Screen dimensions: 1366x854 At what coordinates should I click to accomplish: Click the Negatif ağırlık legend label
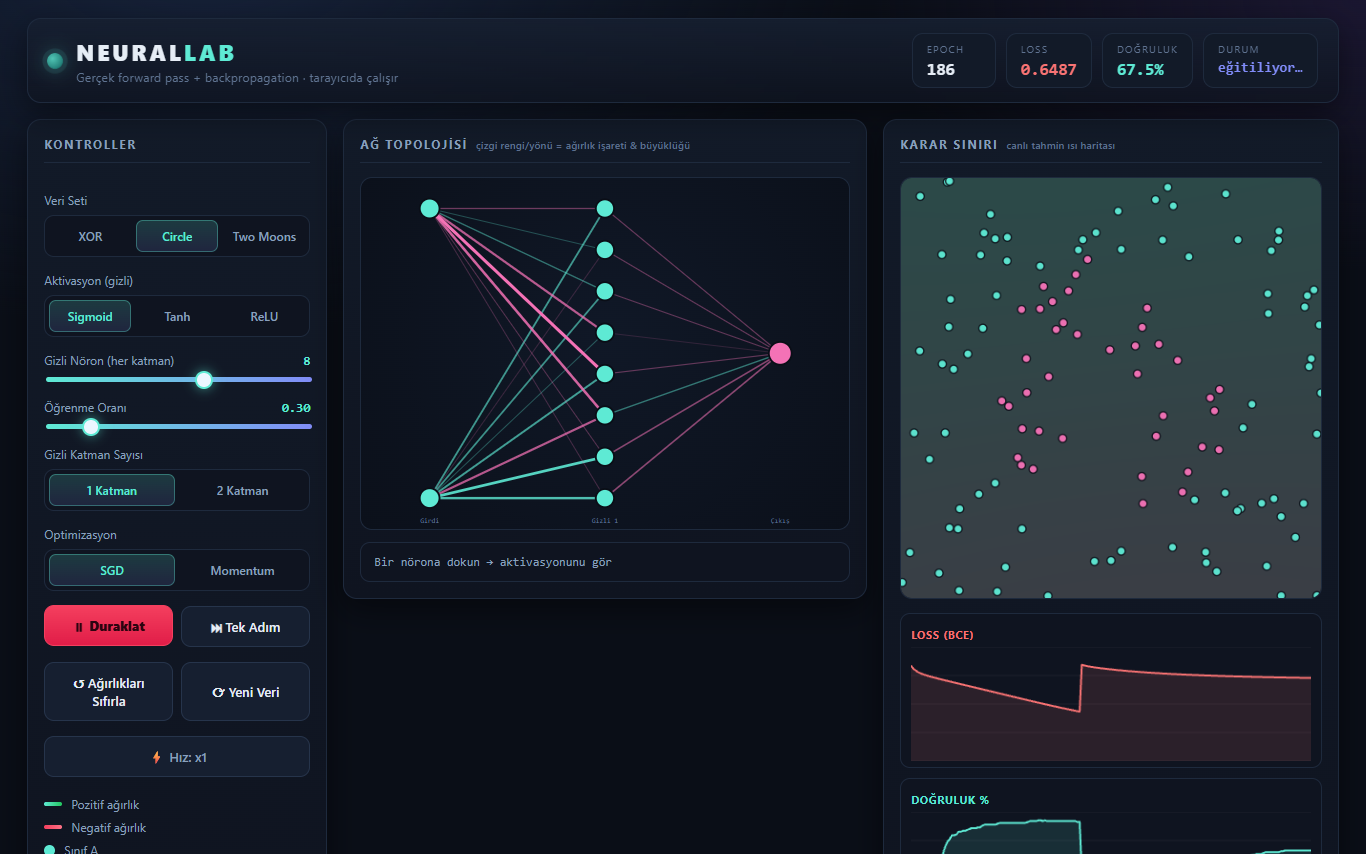pos(109,828)
